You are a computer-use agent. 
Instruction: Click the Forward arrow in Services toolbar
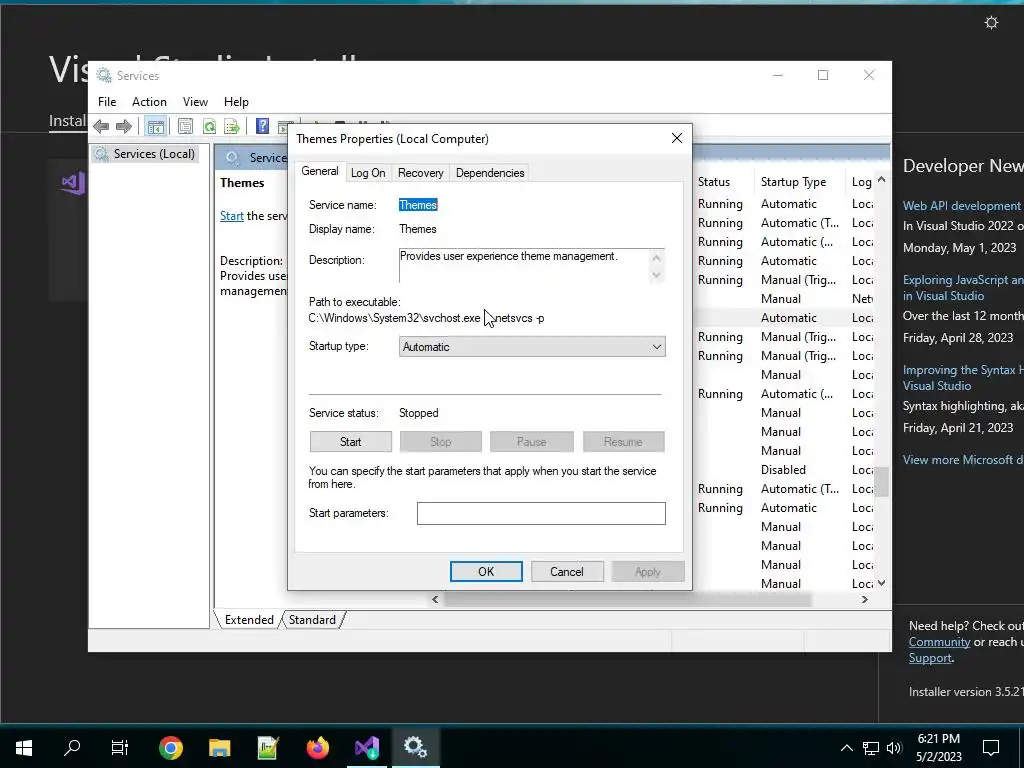click(123, 126)
